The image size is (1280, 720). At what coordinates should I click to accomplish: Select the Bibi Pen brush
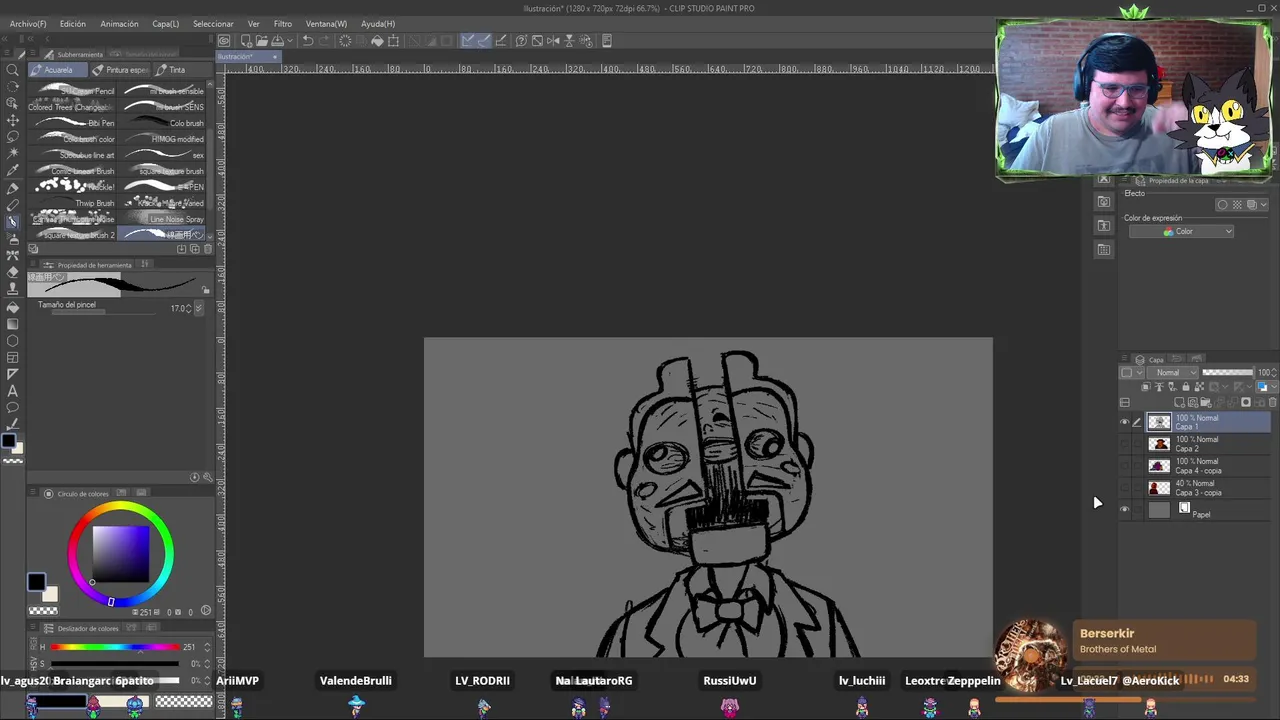[x=74, y=123]
